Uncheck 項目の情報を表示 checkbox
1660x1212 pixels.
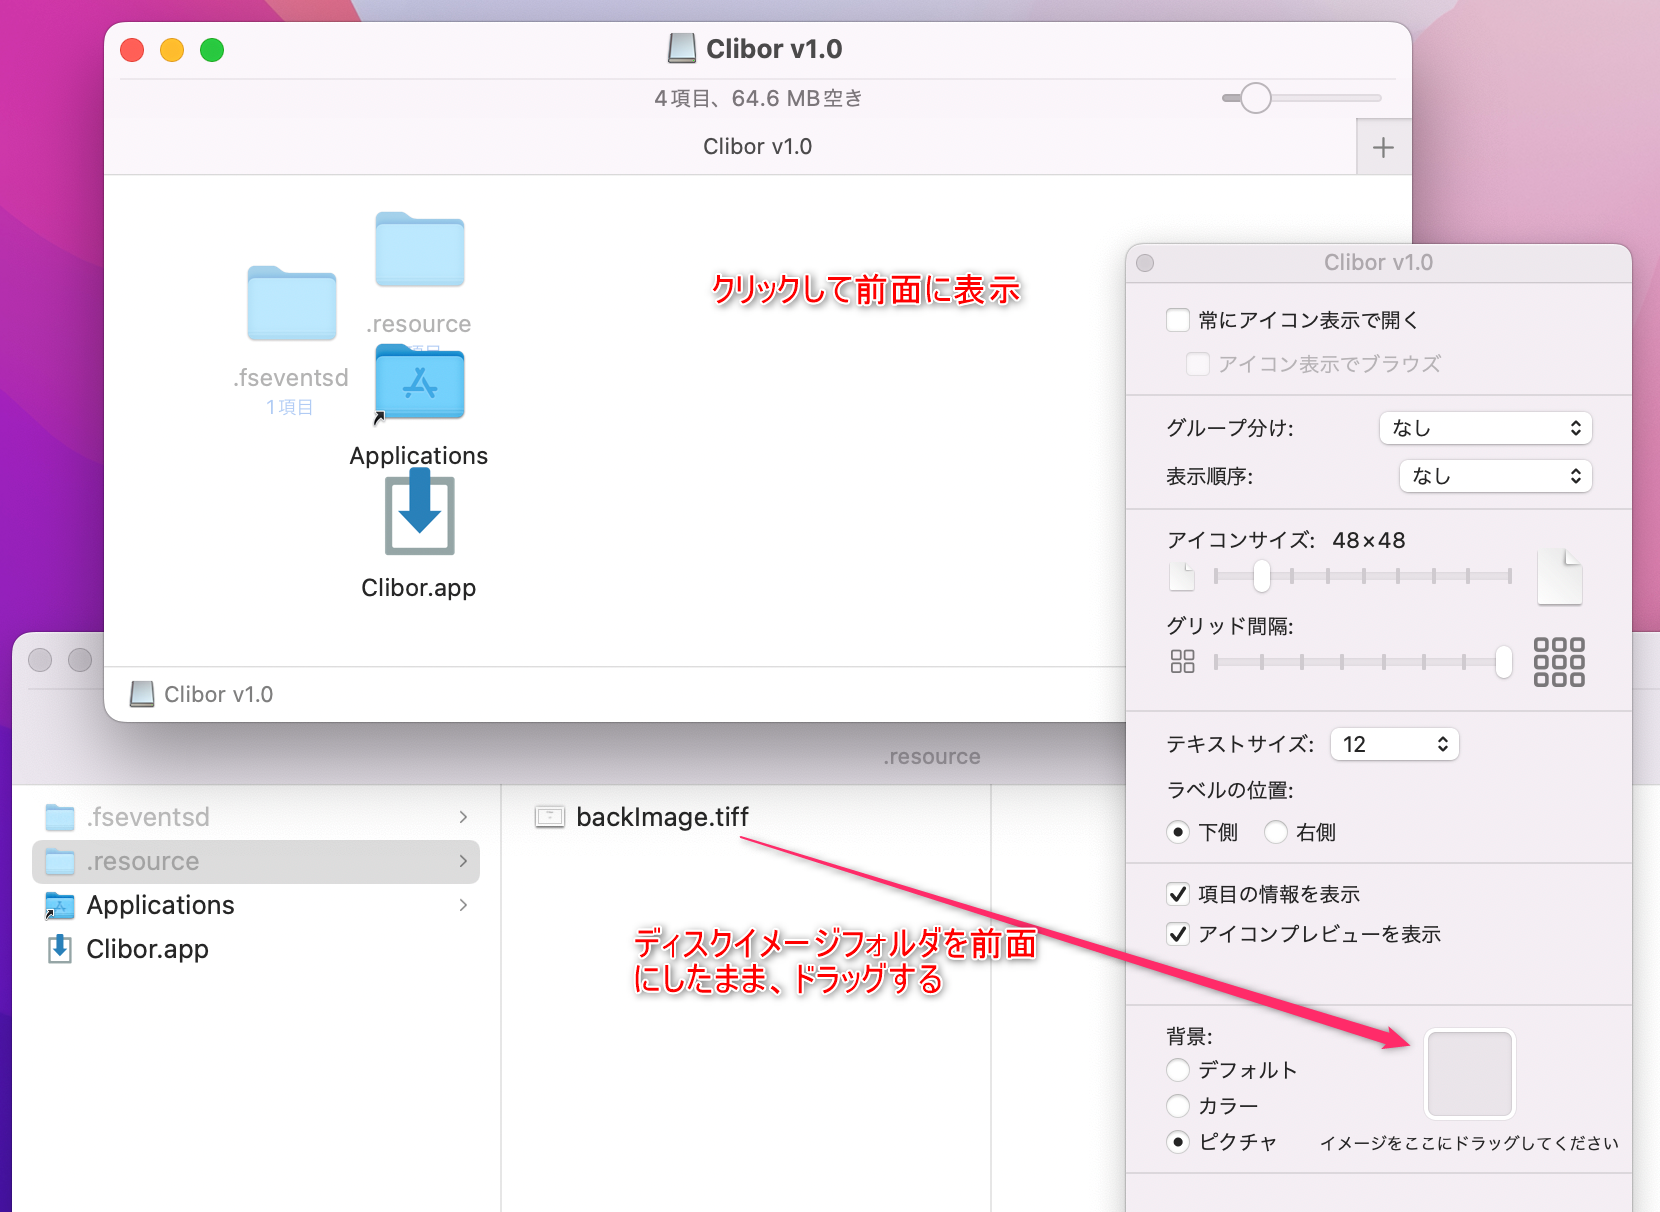(1178, 894)
